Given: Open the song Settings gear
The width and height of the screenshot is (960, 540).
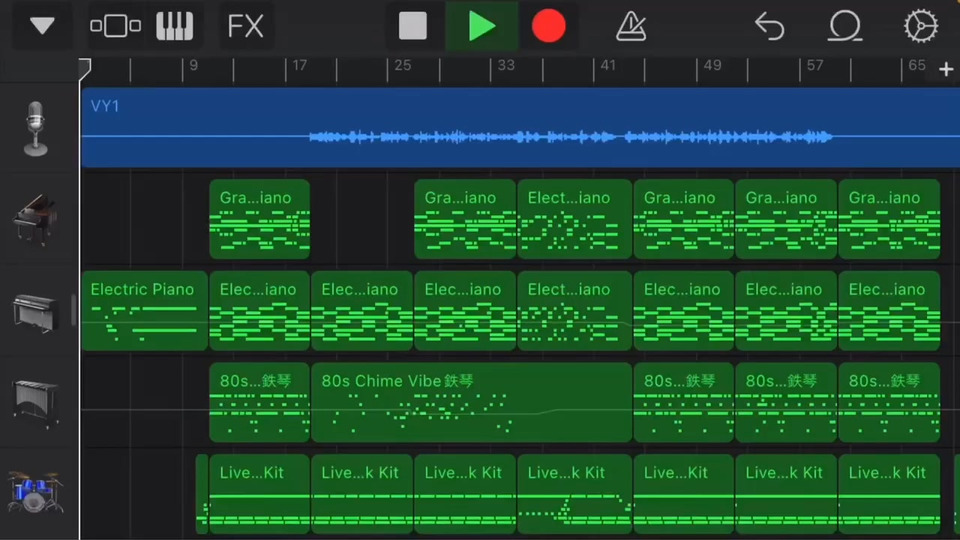Looking at the screenshot, I should click(x=921, y=26).
